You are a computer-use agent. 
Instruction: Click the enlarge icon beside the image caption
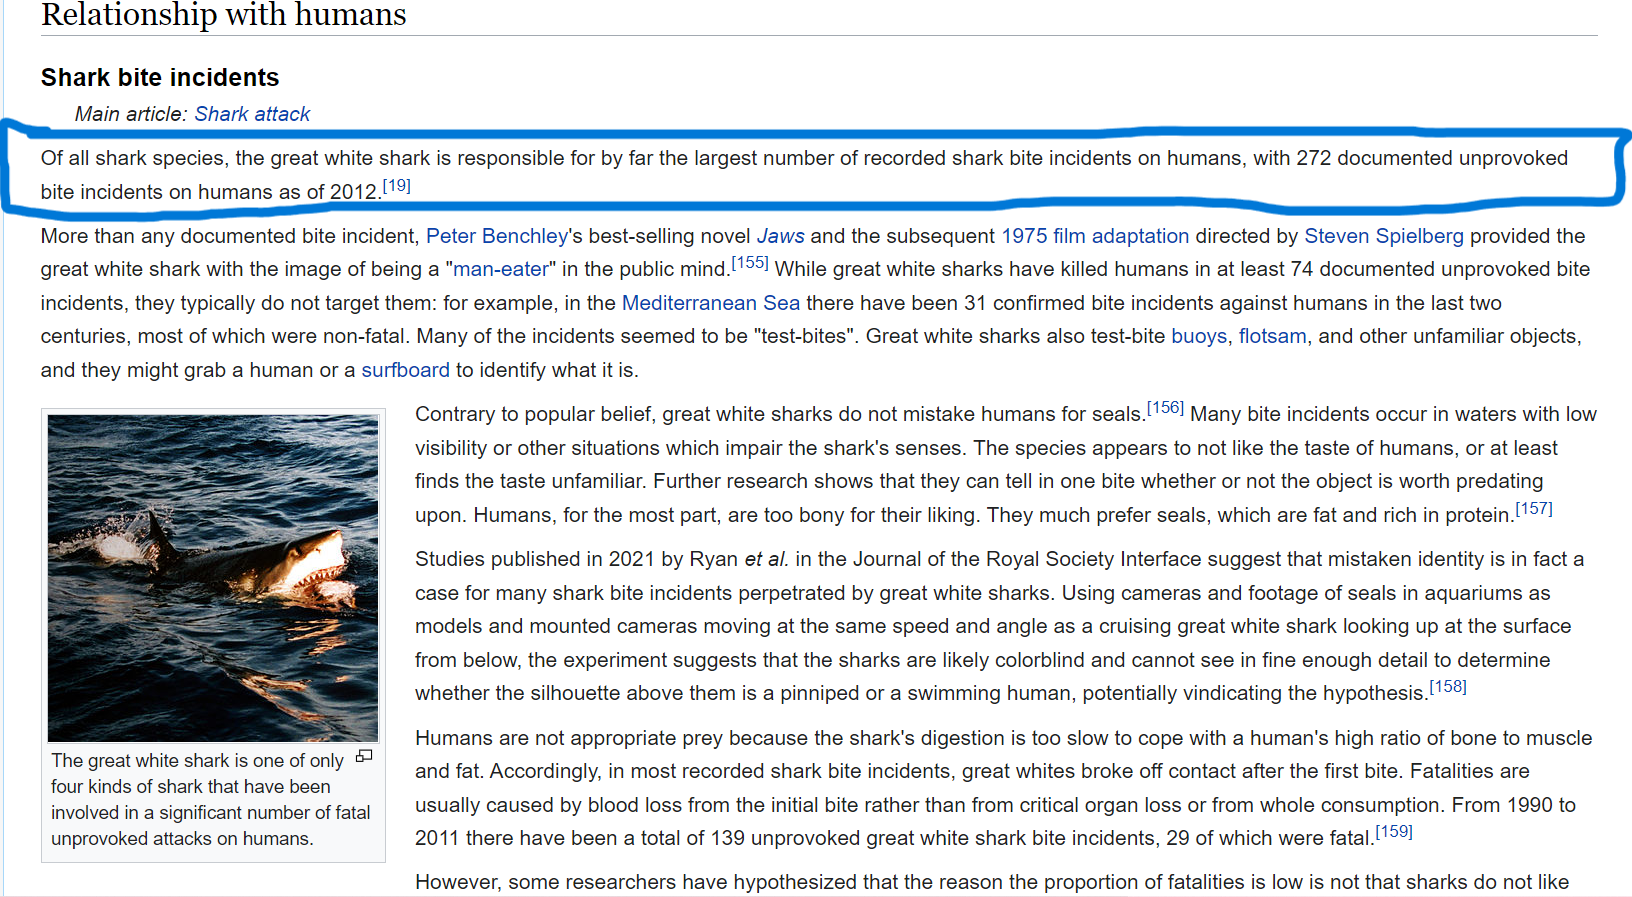coord(364,757)
